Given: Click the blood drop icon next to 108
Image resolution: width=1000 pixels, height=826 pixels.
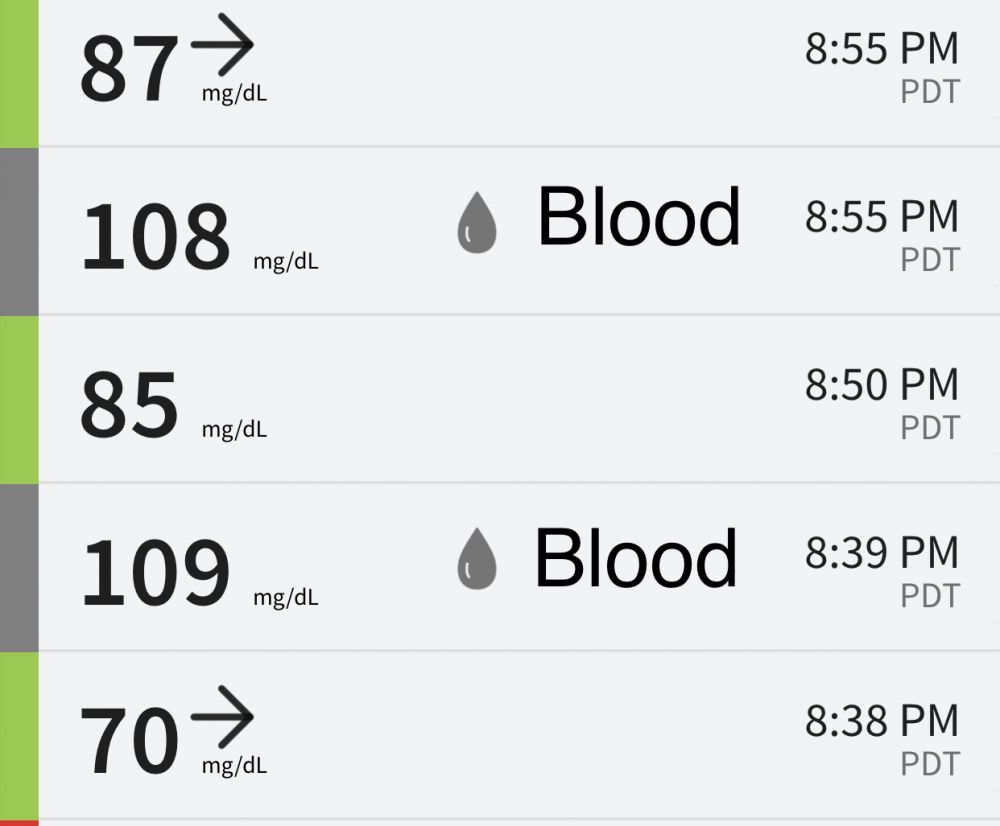Looking at the screenshot, I should [x=477, y=222].
